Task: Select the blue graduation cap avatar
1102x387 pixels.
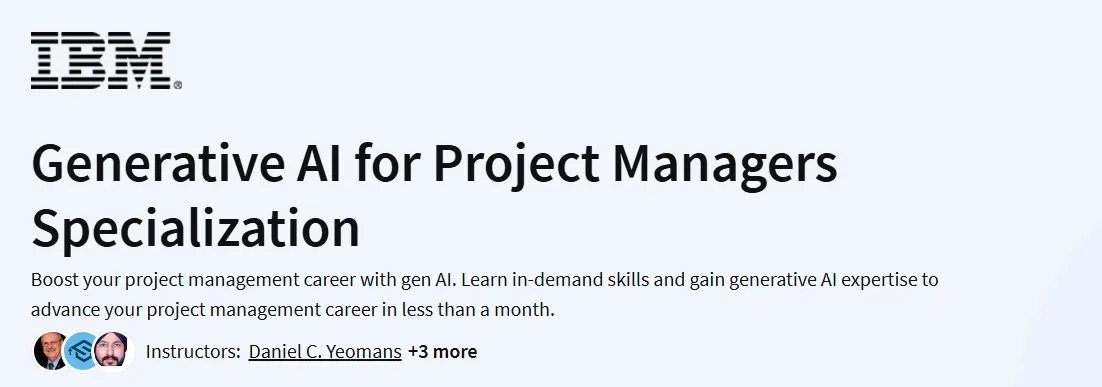Action: click(82, 351)
